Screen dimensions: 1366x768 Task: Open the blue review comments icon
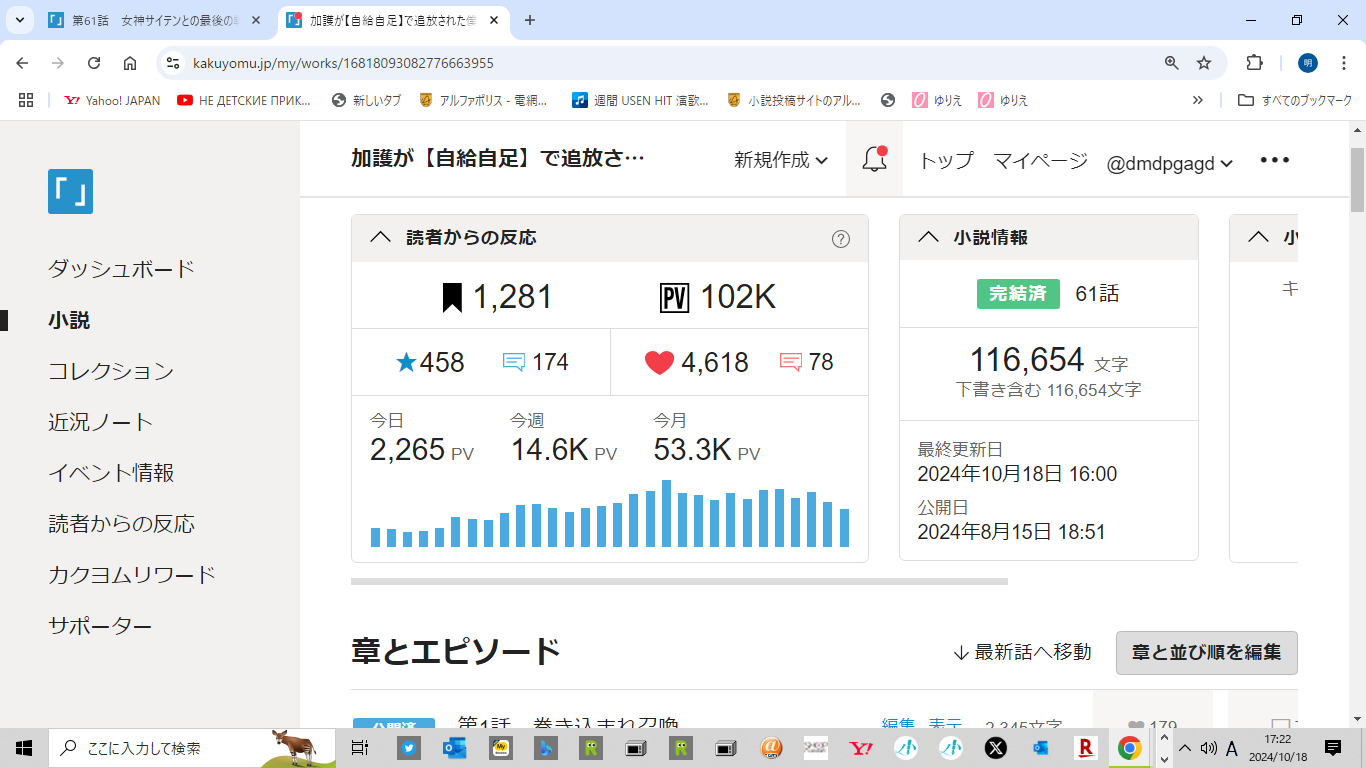point(514,362)
